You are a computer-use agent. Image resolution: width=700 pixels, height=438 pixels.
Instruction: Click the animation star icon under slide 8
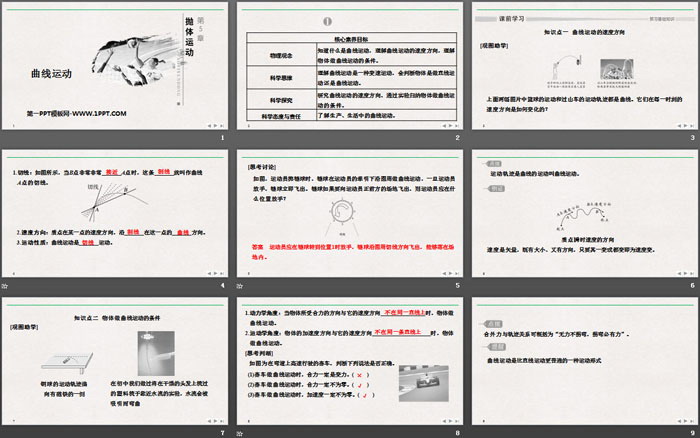pyautogui.click(x=240, y=433)
